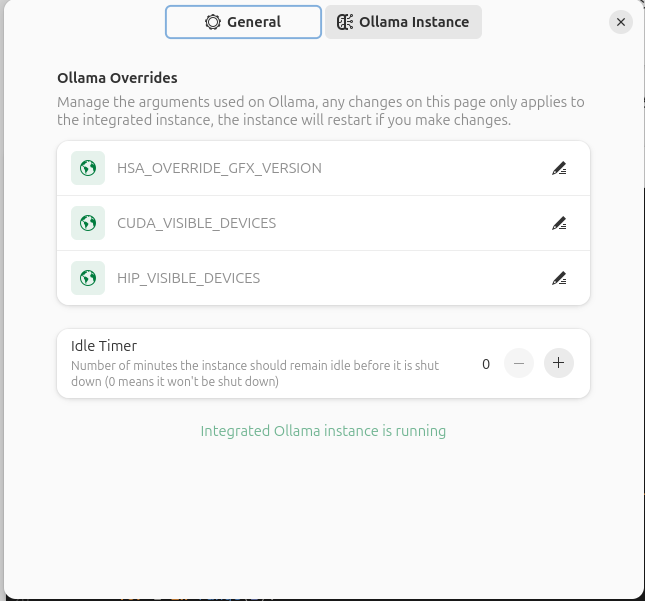Open the Ollama Instance tab
645x601 pixels.
tap(403, 22)
